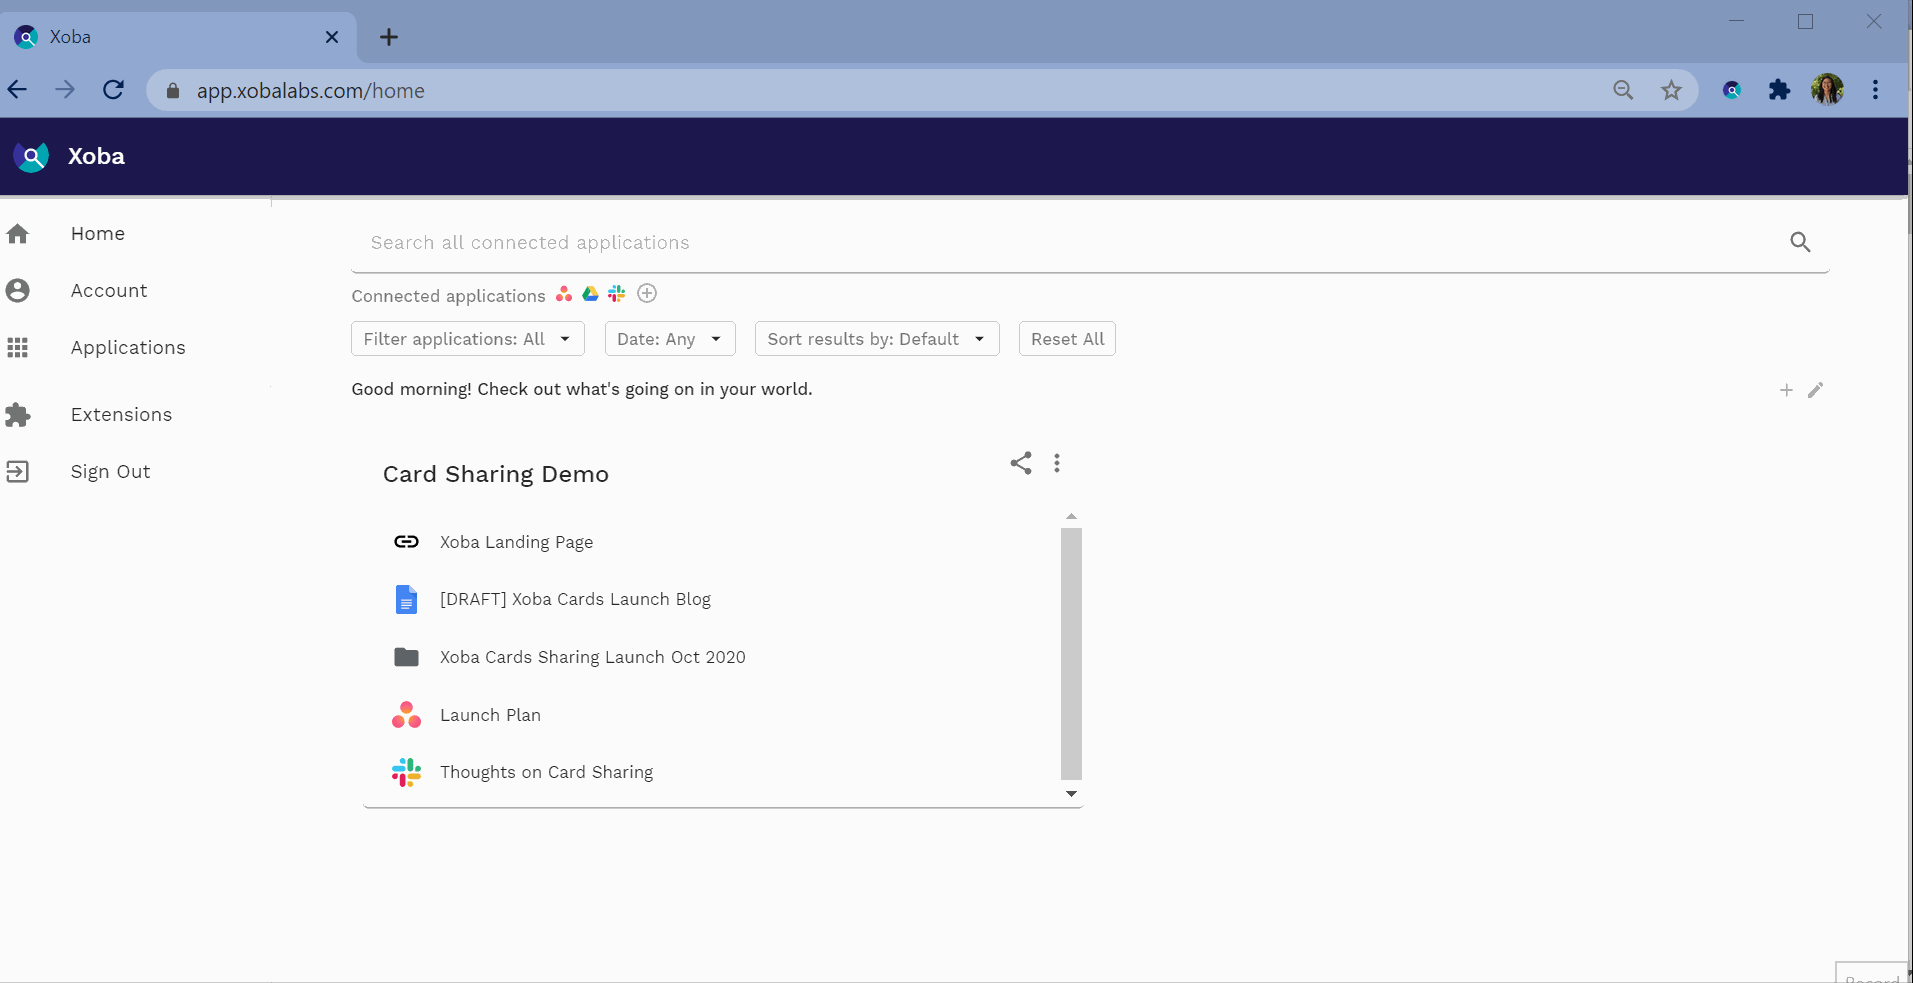Screen dimensions: 1913x983
Task: Open a new browser tab
Action: 389,37
